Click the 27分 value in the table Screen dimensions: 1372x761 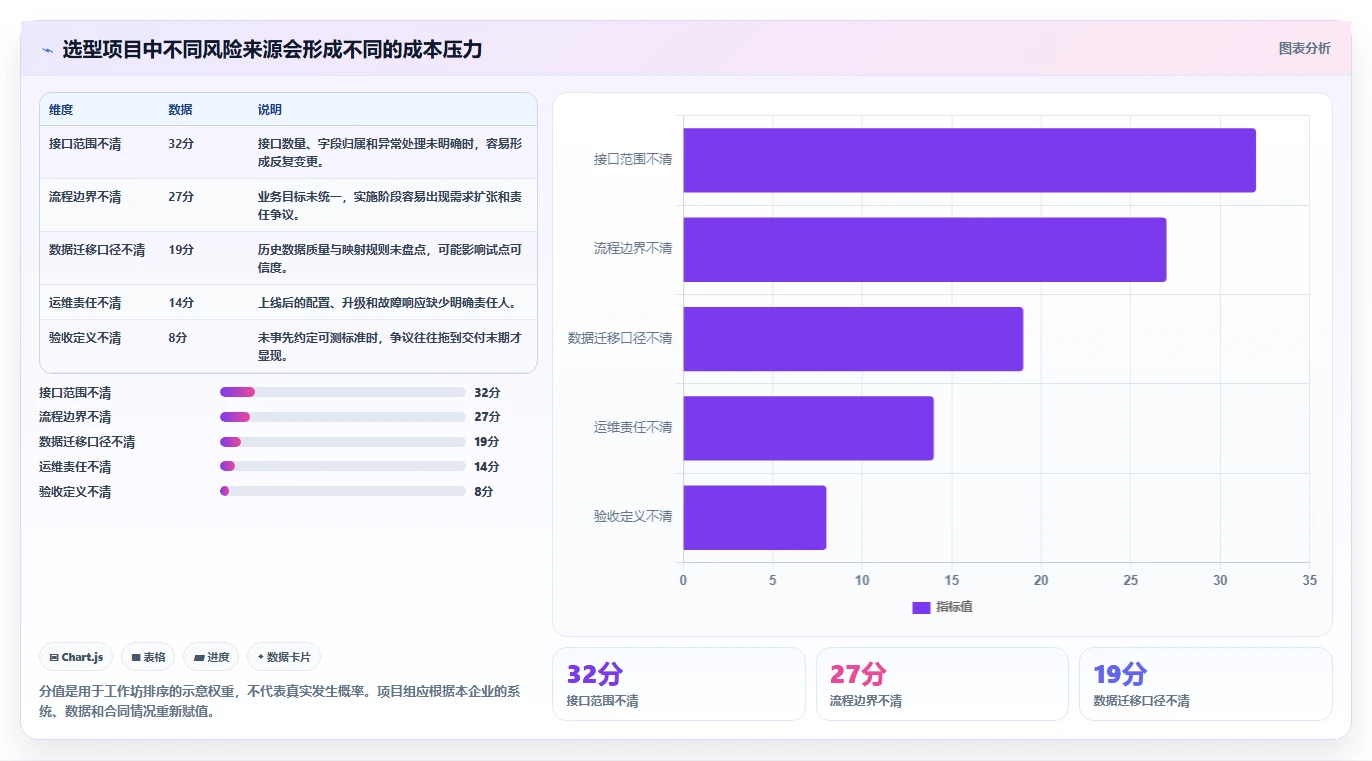[181, 197]
